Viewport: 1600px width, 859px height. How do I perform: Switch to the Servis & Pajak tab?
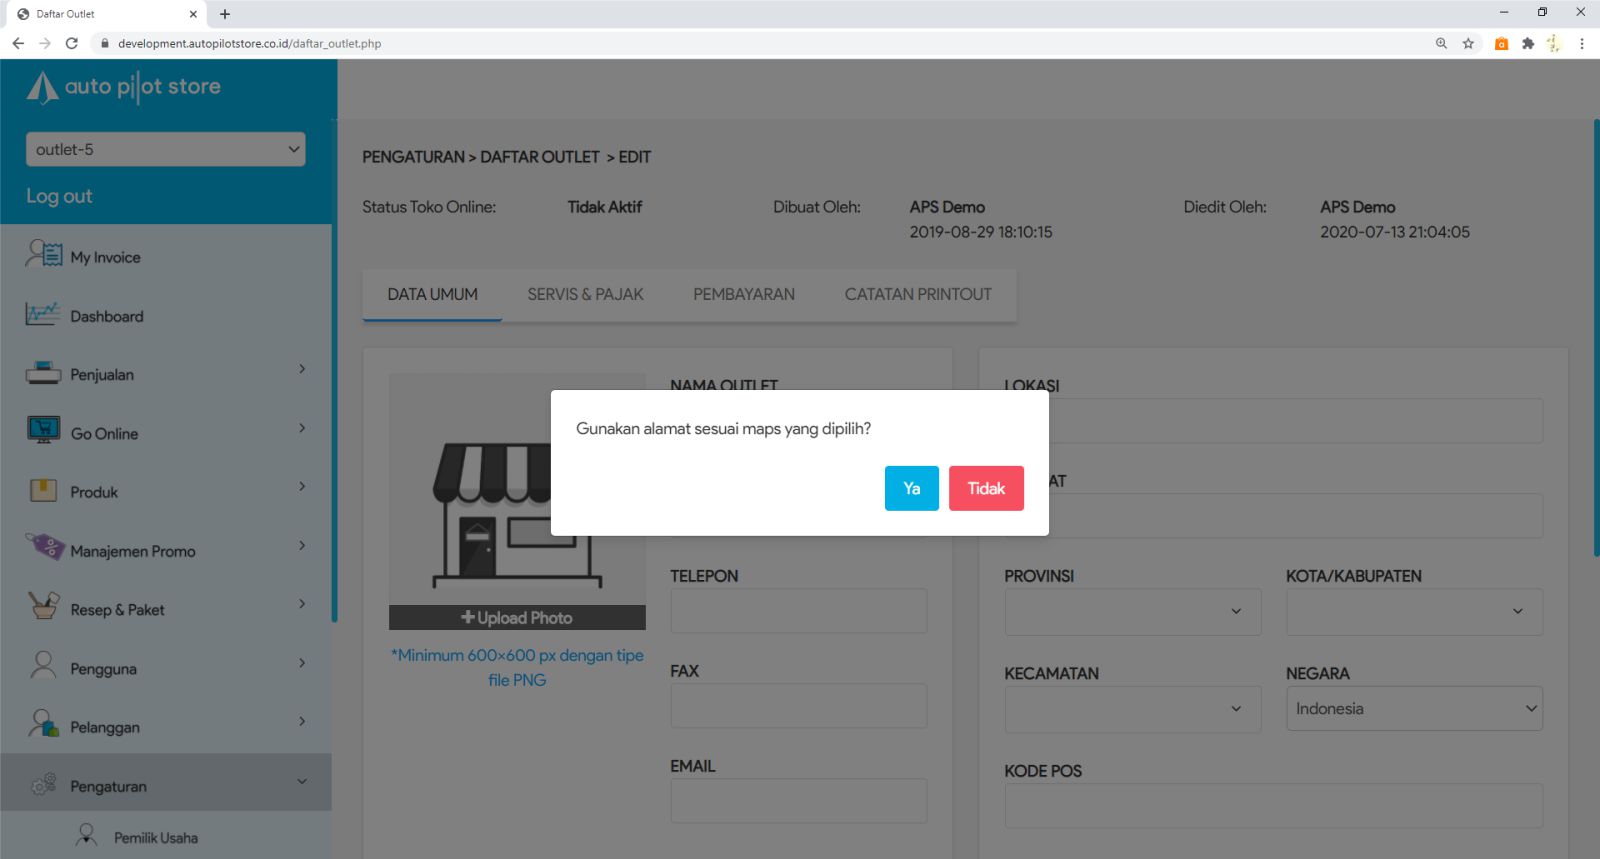(585, 294)
